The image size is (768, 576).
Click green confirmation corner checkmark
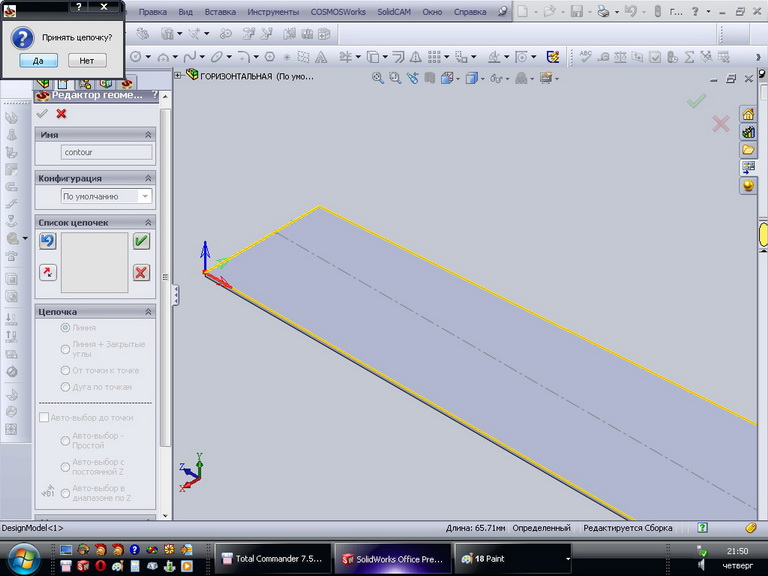pos(696,100)
